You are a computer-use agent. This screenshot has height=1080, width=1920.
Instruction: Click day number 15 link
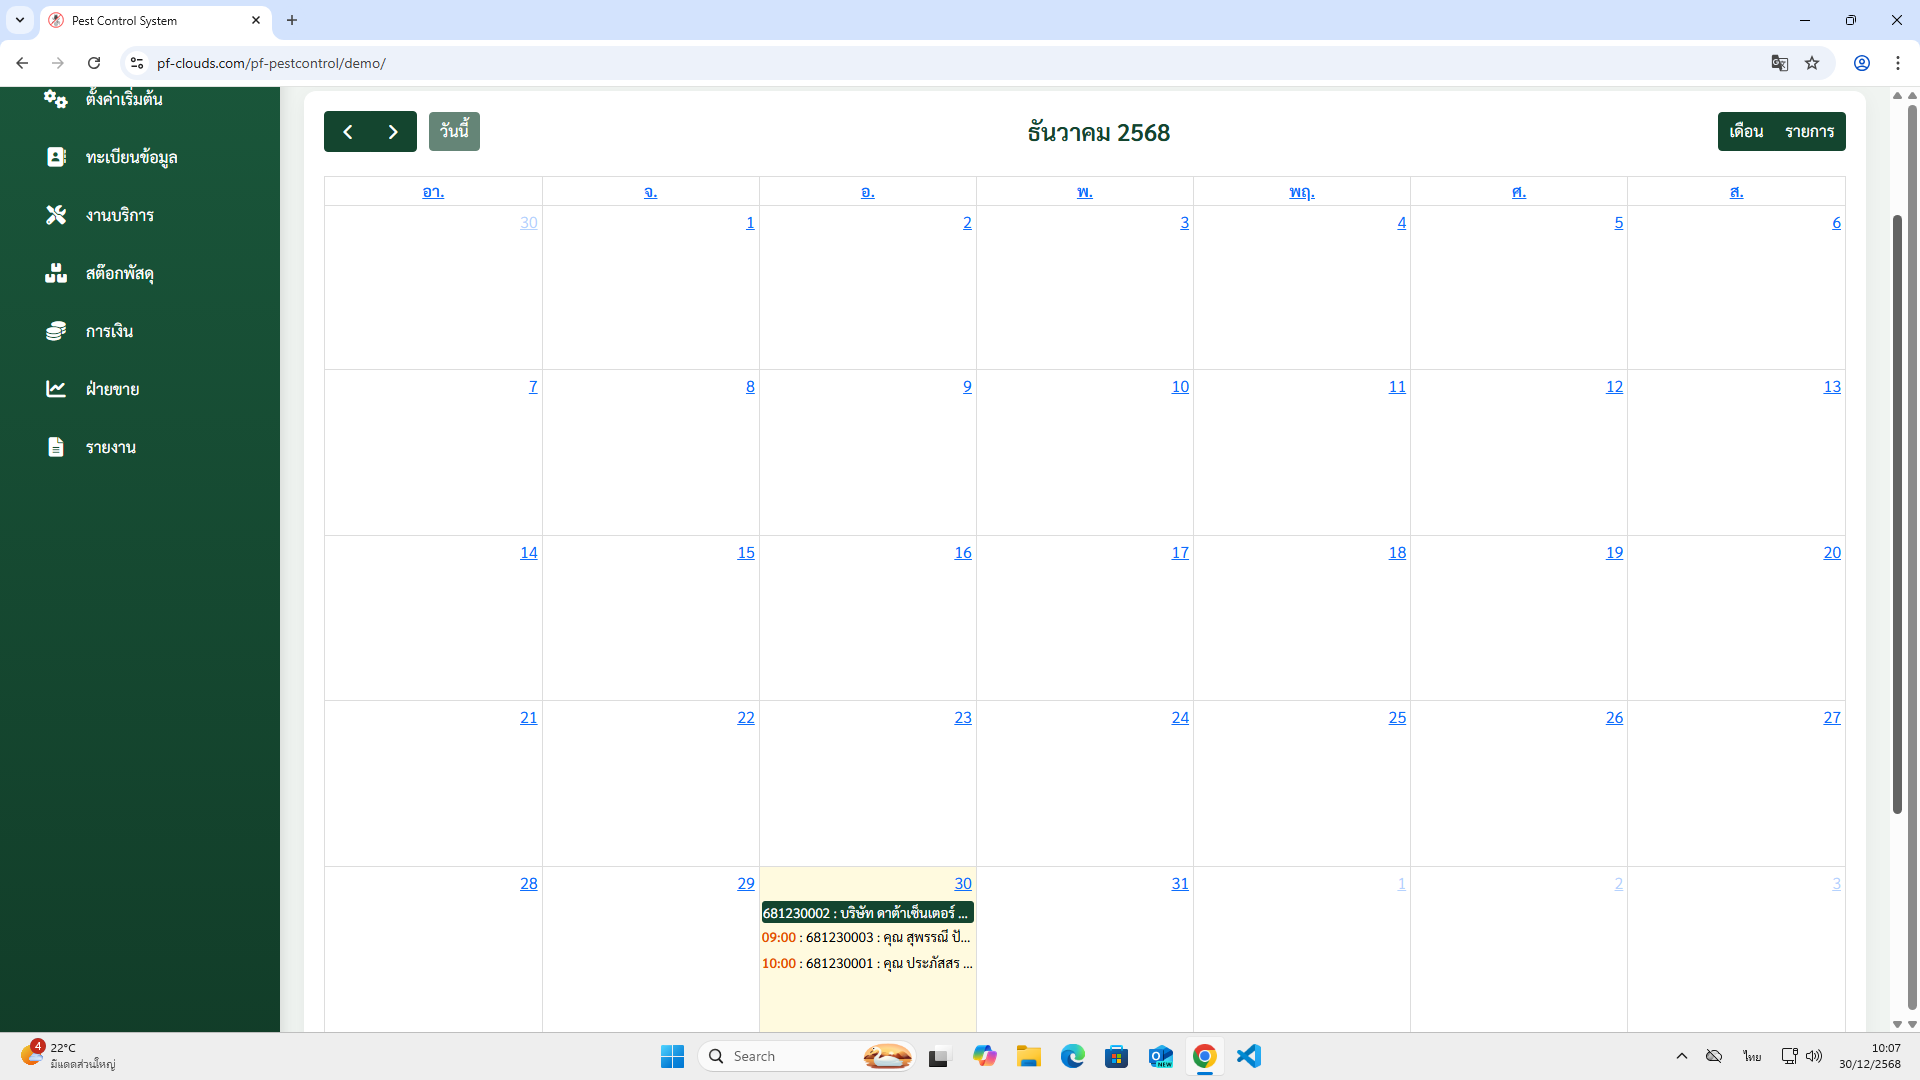(x=746, y=553)
